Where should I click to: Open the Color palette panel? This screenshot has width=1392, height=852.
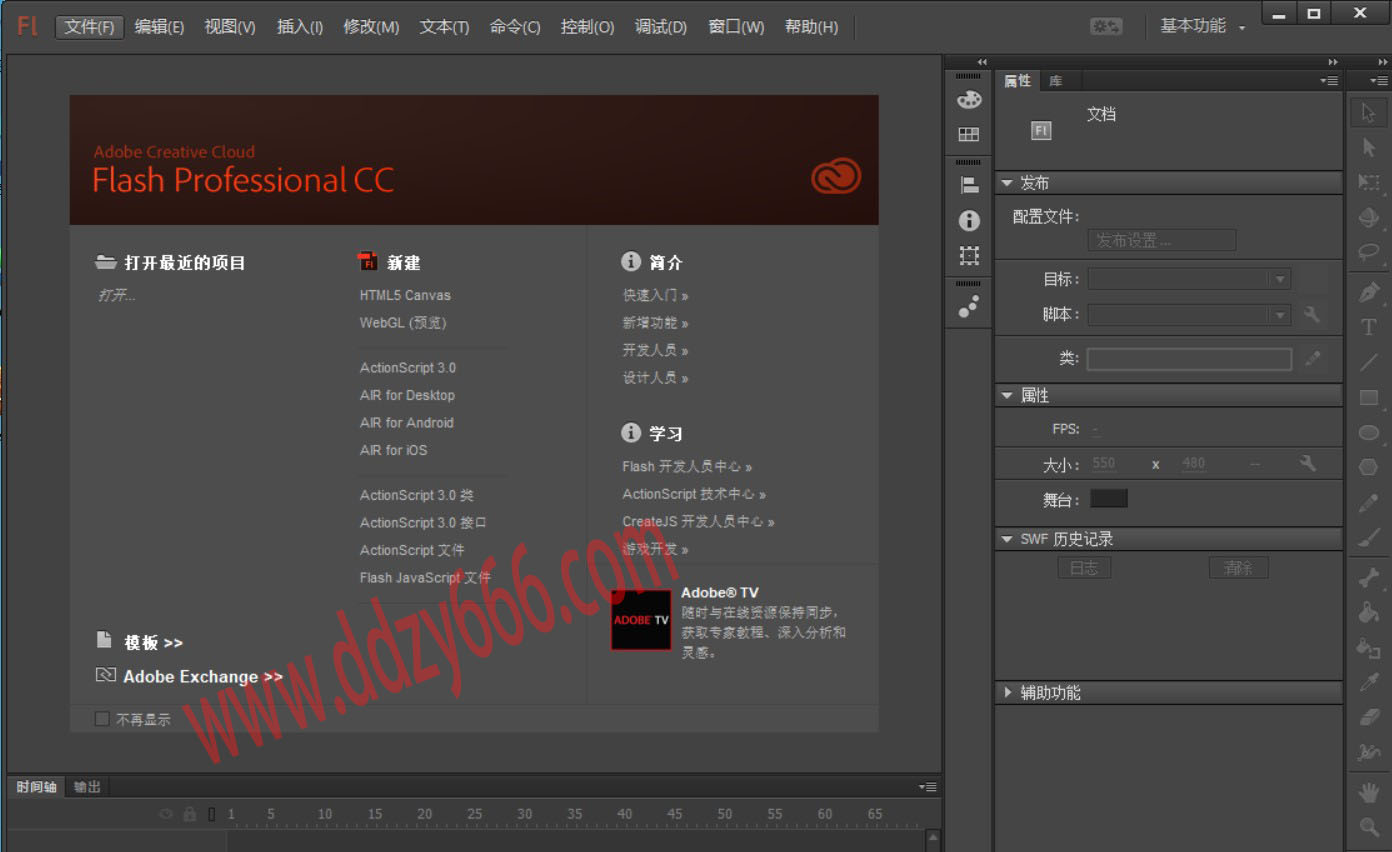point(969,99)
